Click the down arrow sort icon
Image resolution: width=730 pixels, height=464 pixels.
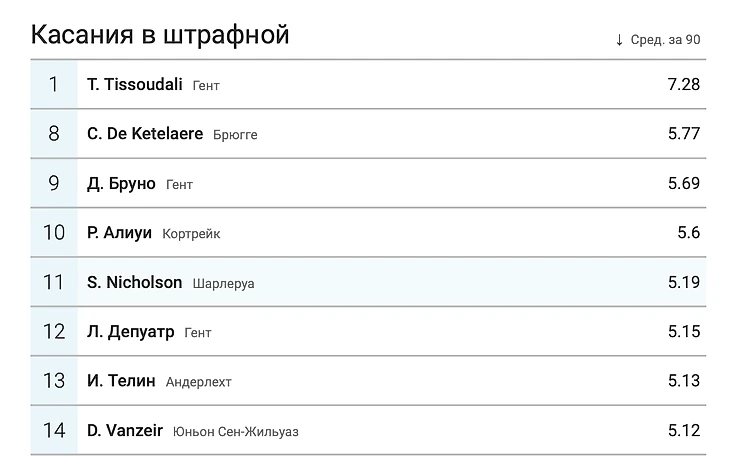click(x=620, y=40)
